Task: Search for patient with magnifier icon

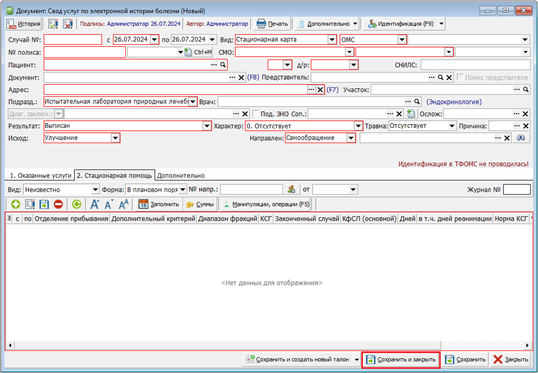Action: click(223, 65)
